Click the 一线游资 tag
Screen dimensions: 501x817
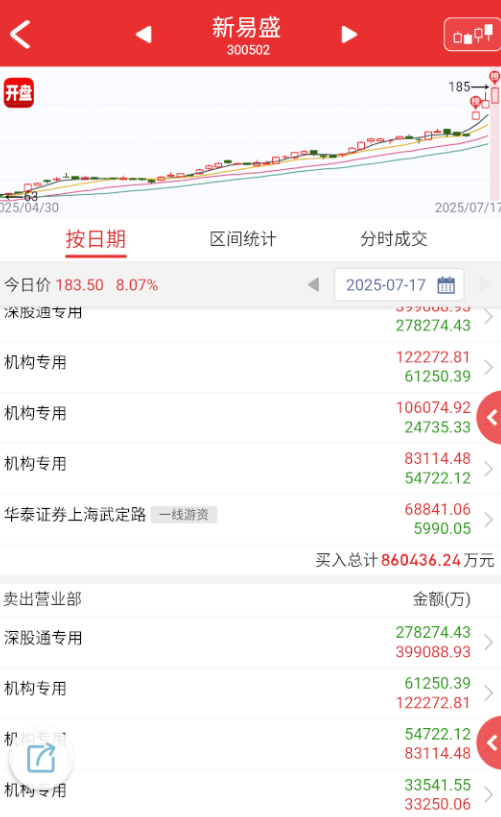point(184,515)
